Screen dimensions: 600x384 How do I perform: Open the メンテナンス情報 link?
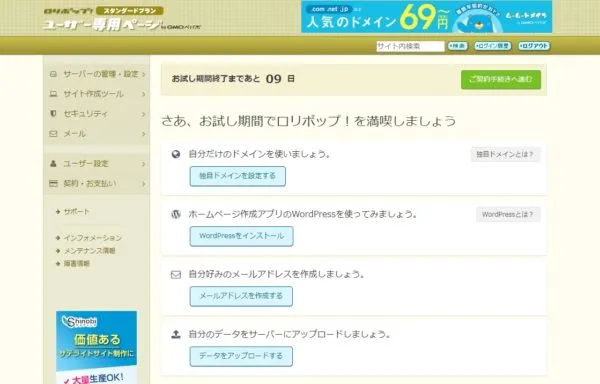tap(90, 251)
